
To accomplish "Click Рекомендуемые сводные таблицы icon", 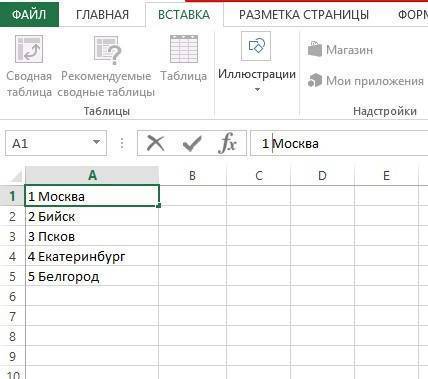I will point(107,50).
